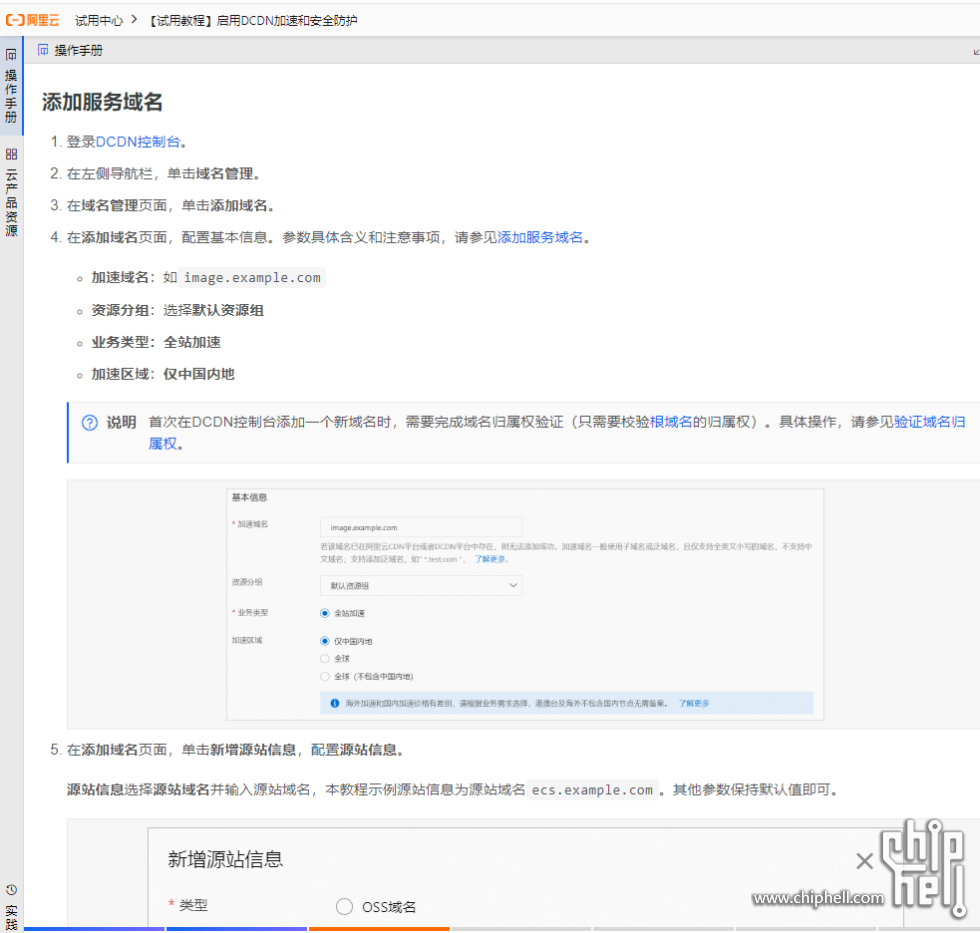The height and width of the screenshot is (933, 980).
Task: Close the 新增源站信息 dialog with X
Action: [864, 861]
